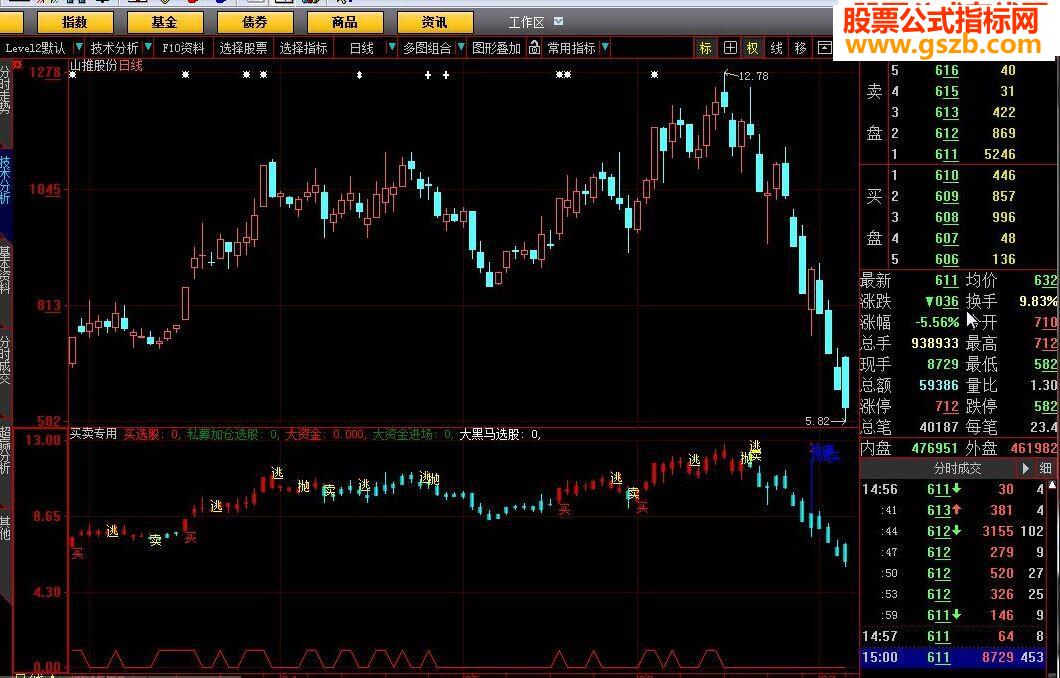Open the 指数 index tab
1060x678 pixels.
(74, 22)
